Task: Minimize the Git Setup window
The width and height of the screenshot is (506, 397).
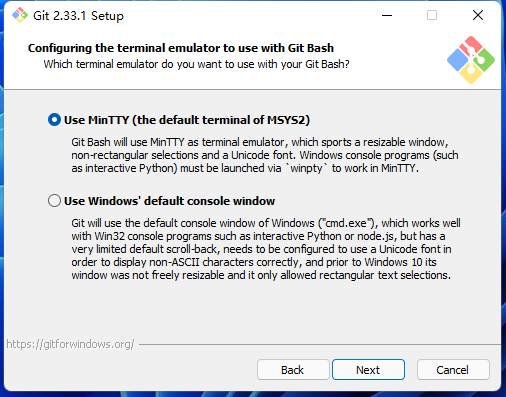Action: coord(387,15)
